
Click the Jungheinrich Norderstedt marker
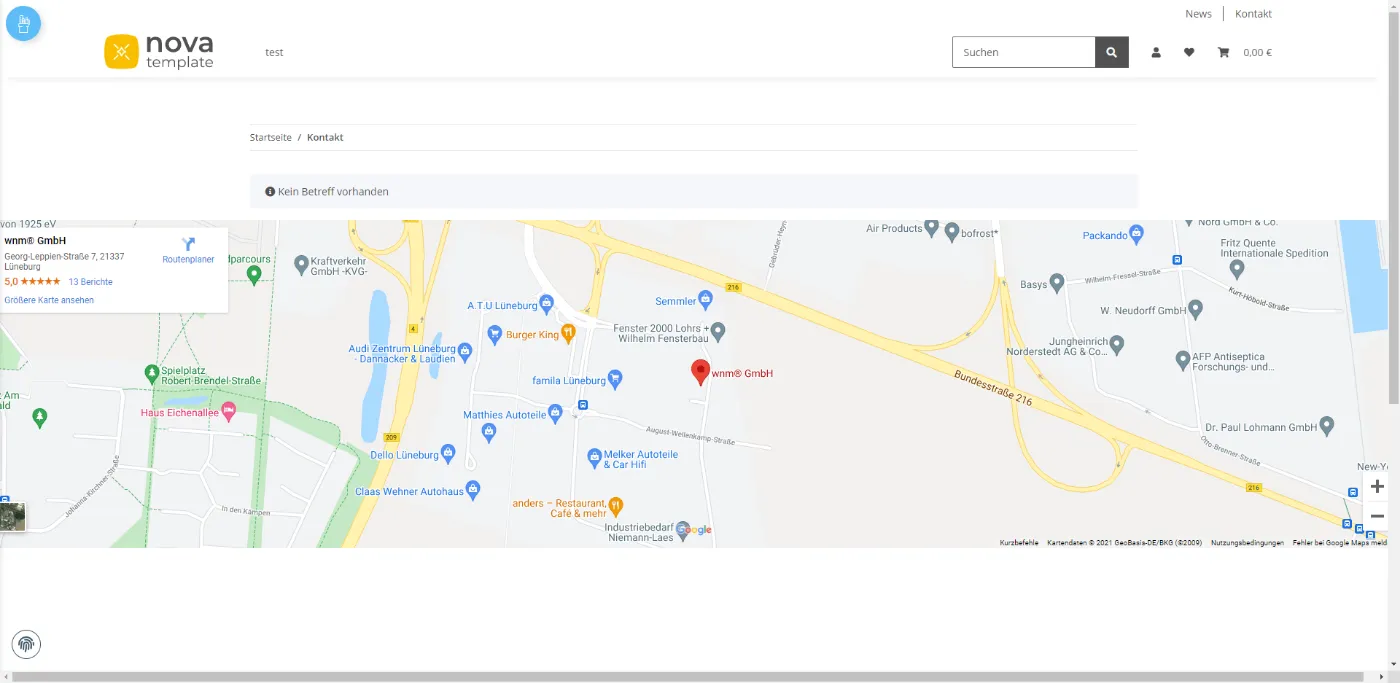(x=1118, y=344)
